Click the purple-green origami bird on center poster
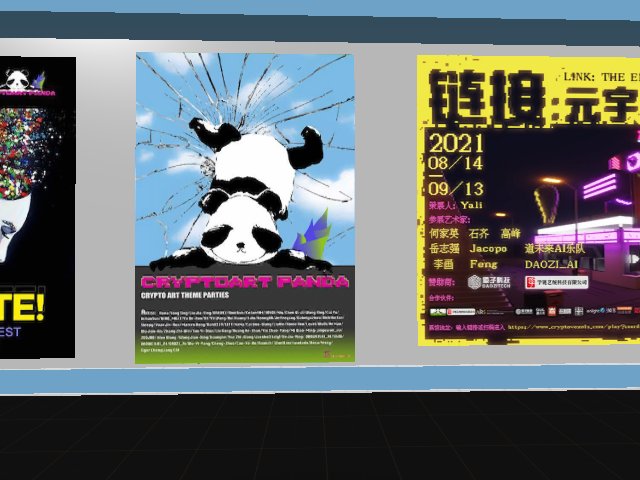640x480 pixels. pos(313,235)
